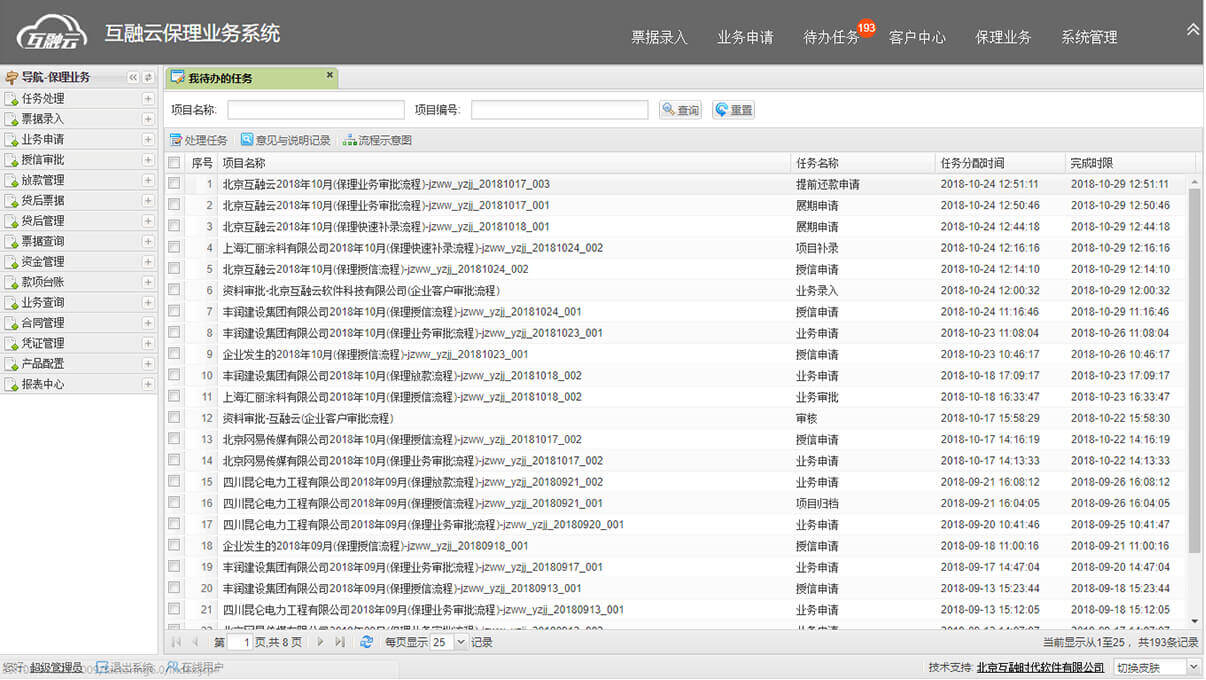Screen dimensions: 1206x680
Task: Open the 每页显示 page size dropdown
Action: point(461,642)
